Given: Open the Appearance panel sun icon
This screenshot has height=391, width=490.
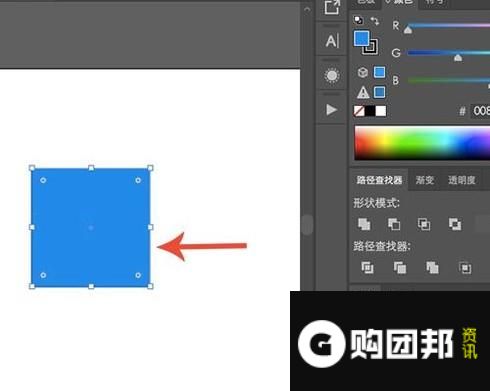Looking at the screenshot, I should click(332, 76).
